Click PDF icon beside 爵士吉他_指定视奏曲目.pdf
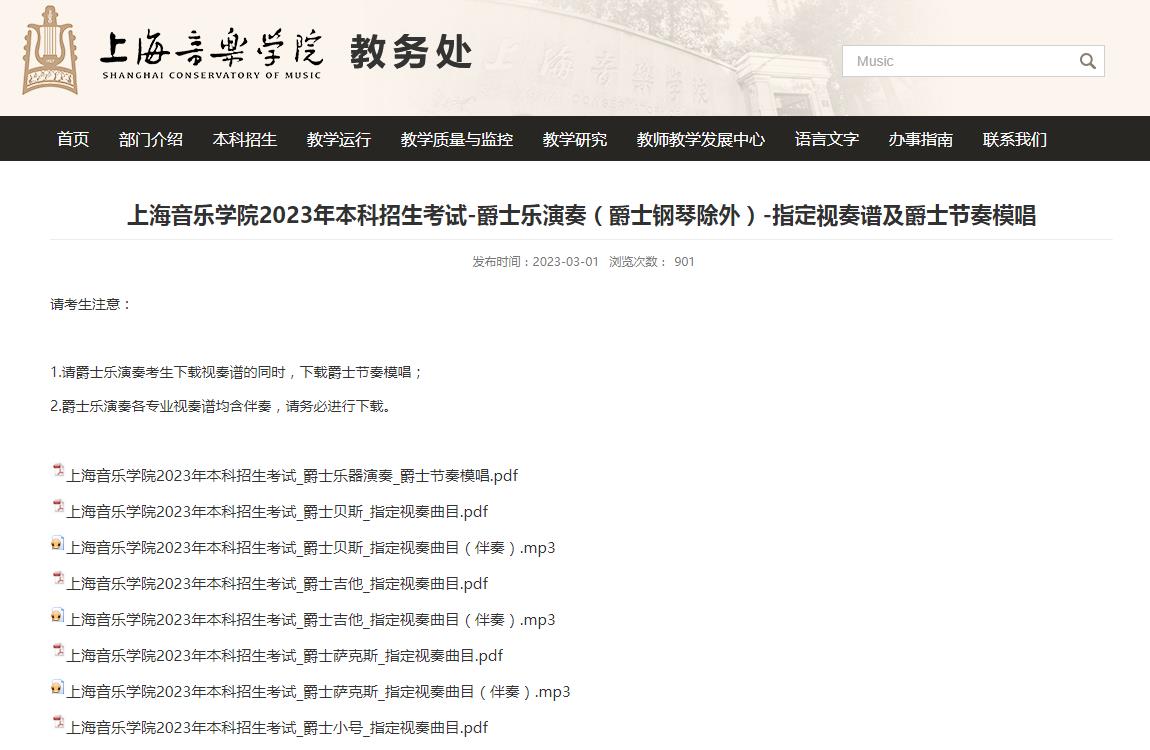This screenshot has width=1150, height=750. click(58, 578)
